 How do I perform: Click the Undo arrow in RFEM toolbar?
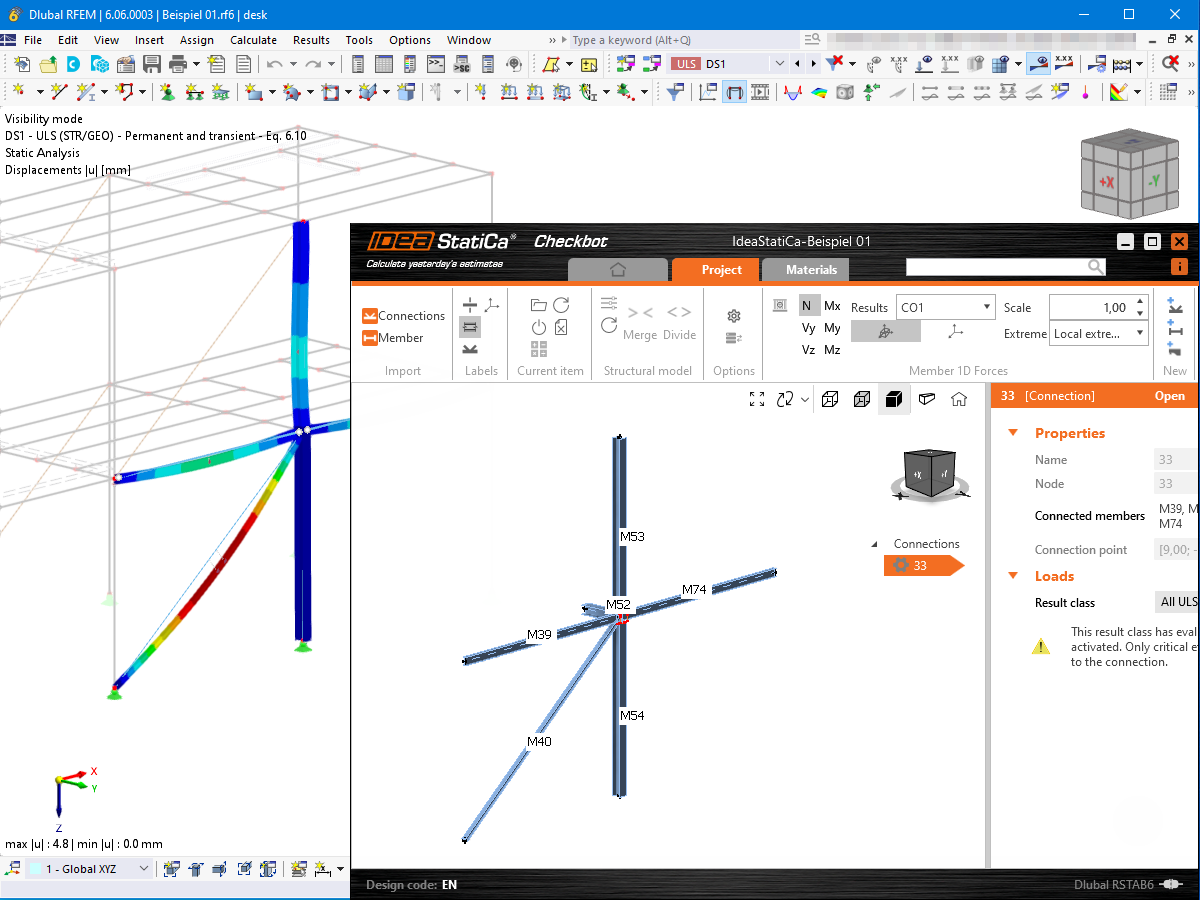[x=275, y=64]
